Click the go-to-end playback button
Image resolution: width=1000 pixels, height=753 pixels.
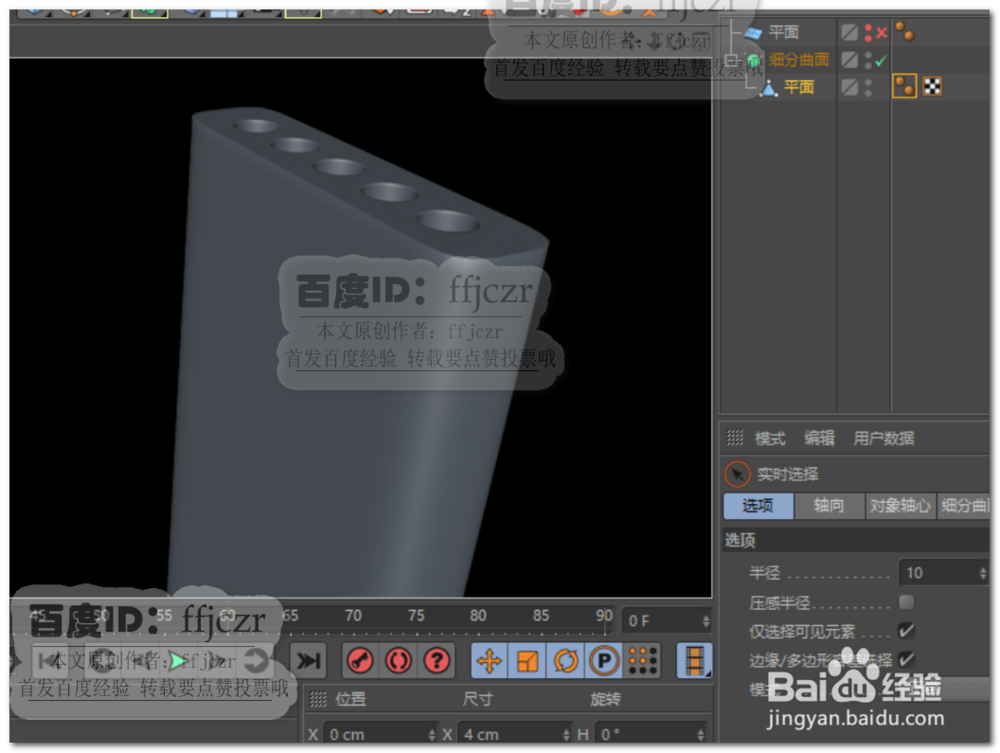click(x=308, y=661)
